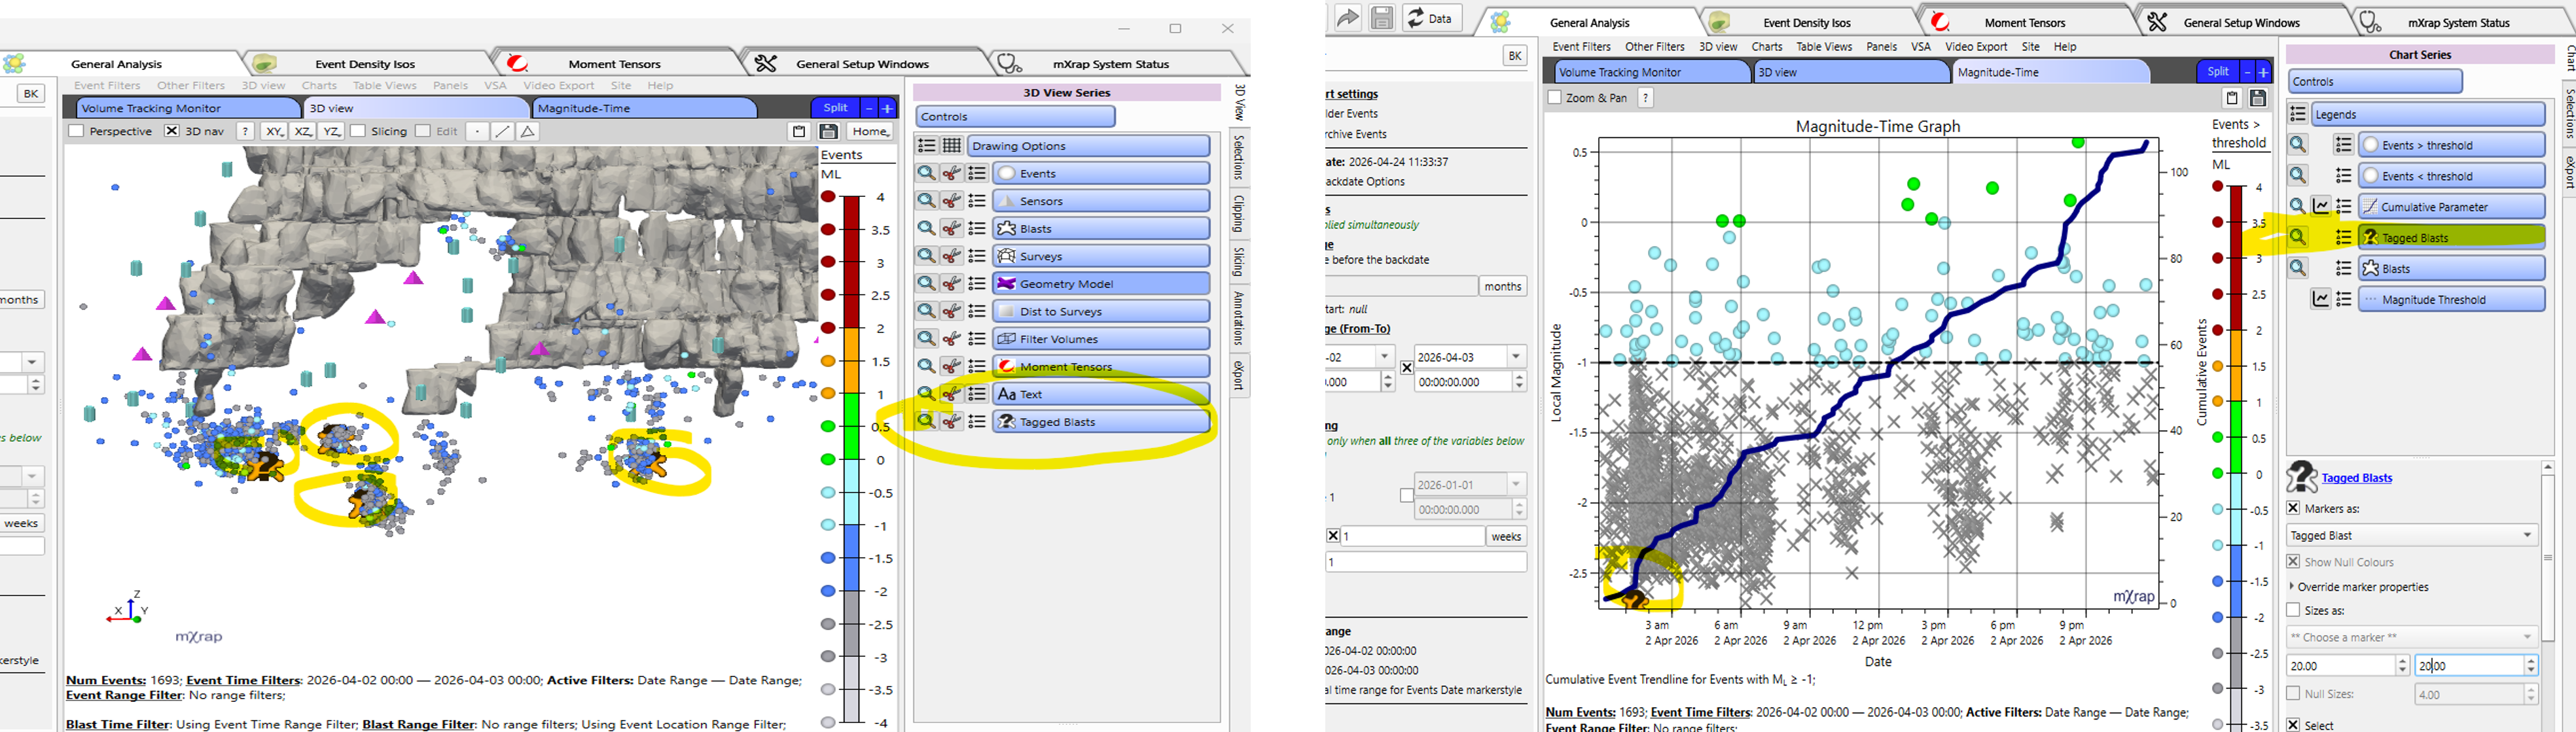The image size is (2576, 732).
Task: Click the save icon in the 3D view toolbar
Action: click(x=828, y=131)
